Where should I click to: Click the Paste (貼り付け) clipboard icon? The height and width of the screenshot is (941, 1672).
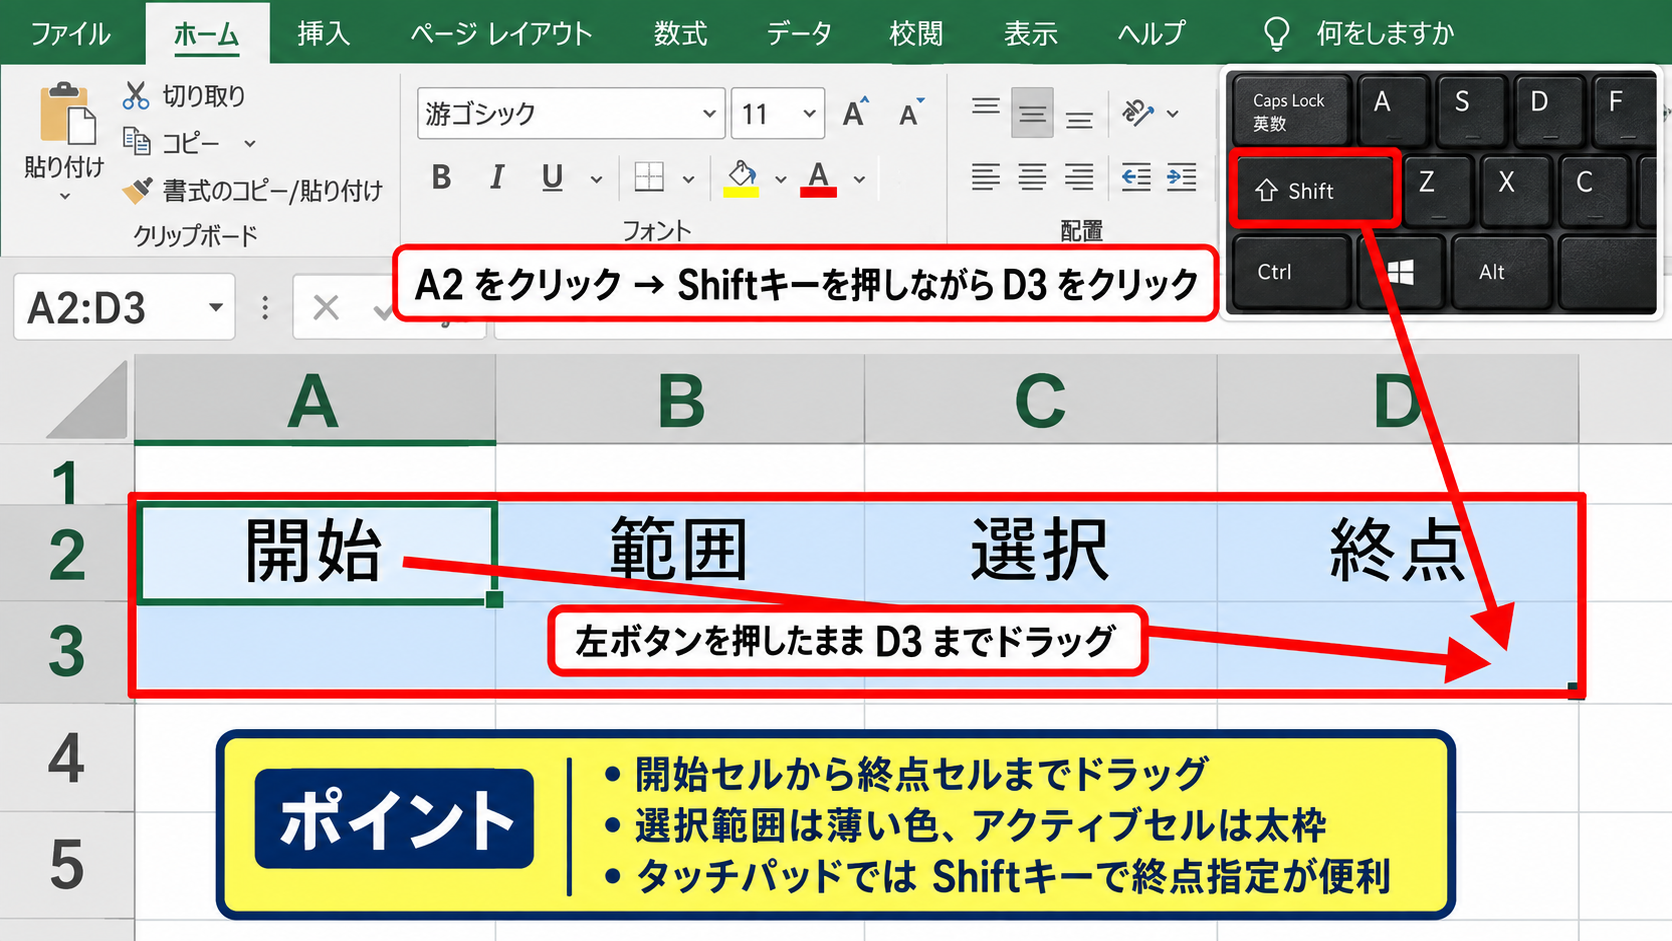point(68,113)
